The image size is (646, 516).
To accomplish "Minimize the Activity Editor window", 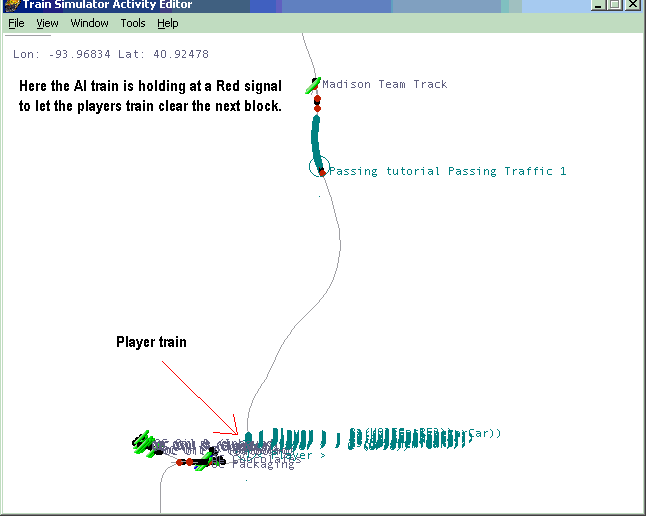I will point(599,5).
